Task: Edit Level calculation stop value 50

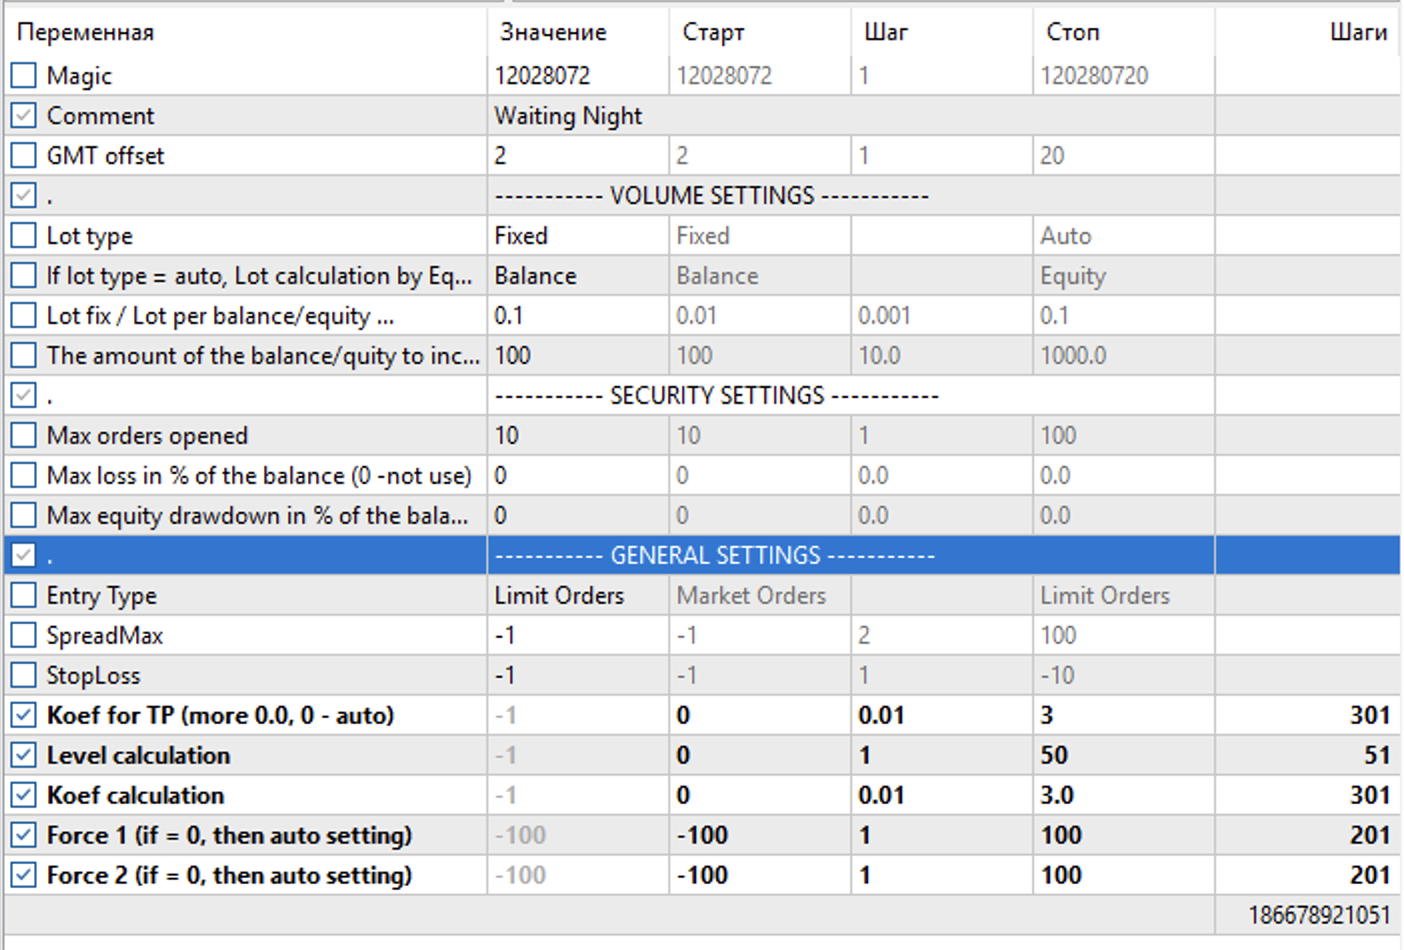Action: point(1124,755)
